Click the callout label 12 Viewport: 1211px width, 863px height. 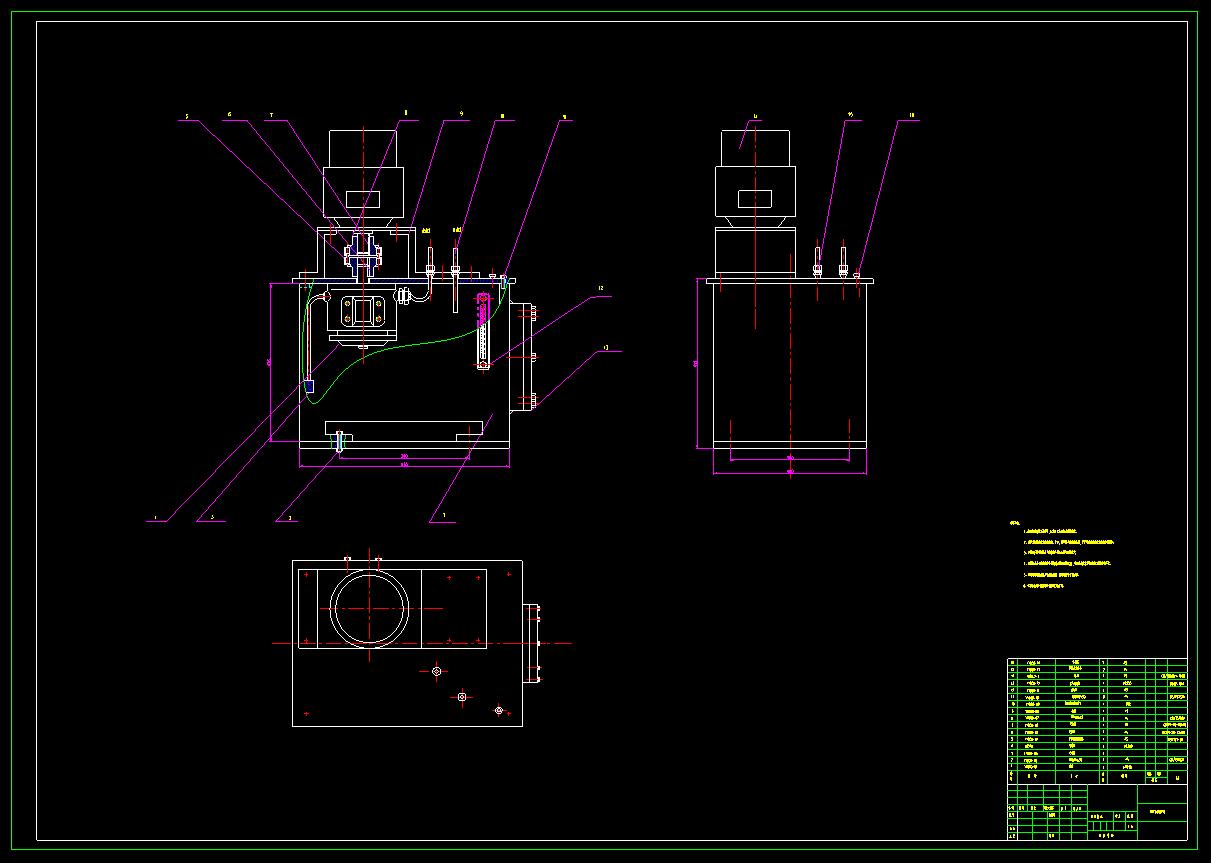tap(601, 288)
